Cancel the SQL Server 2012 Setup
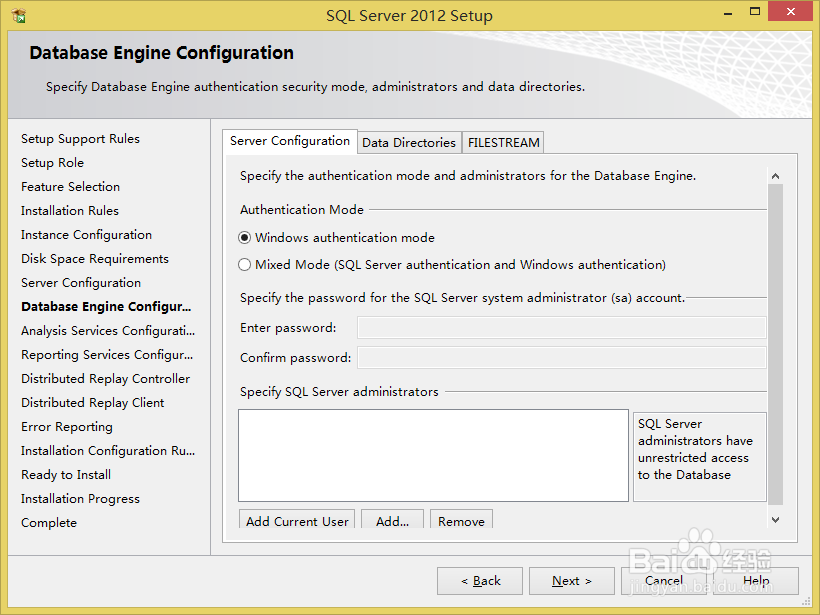This screenshot has width=820, height=615. [x=664, y=580]
